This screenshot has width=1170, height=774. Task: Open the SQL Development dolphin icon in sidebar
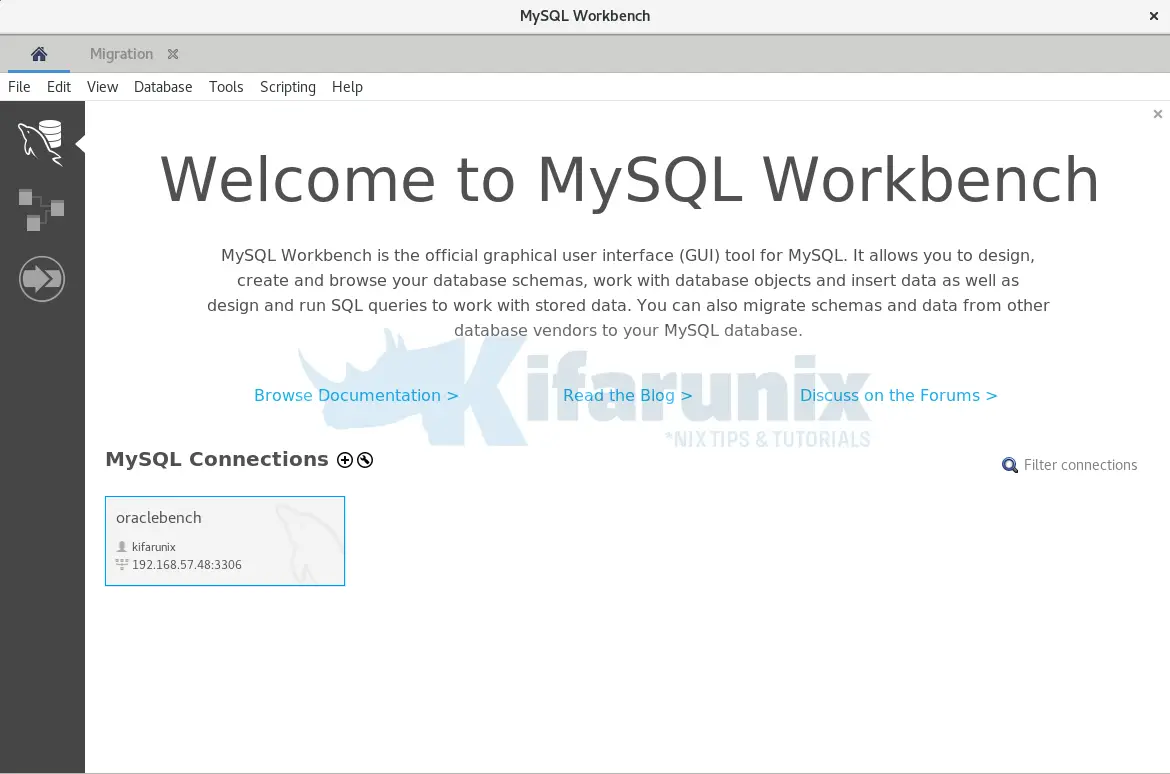(42, 140)
